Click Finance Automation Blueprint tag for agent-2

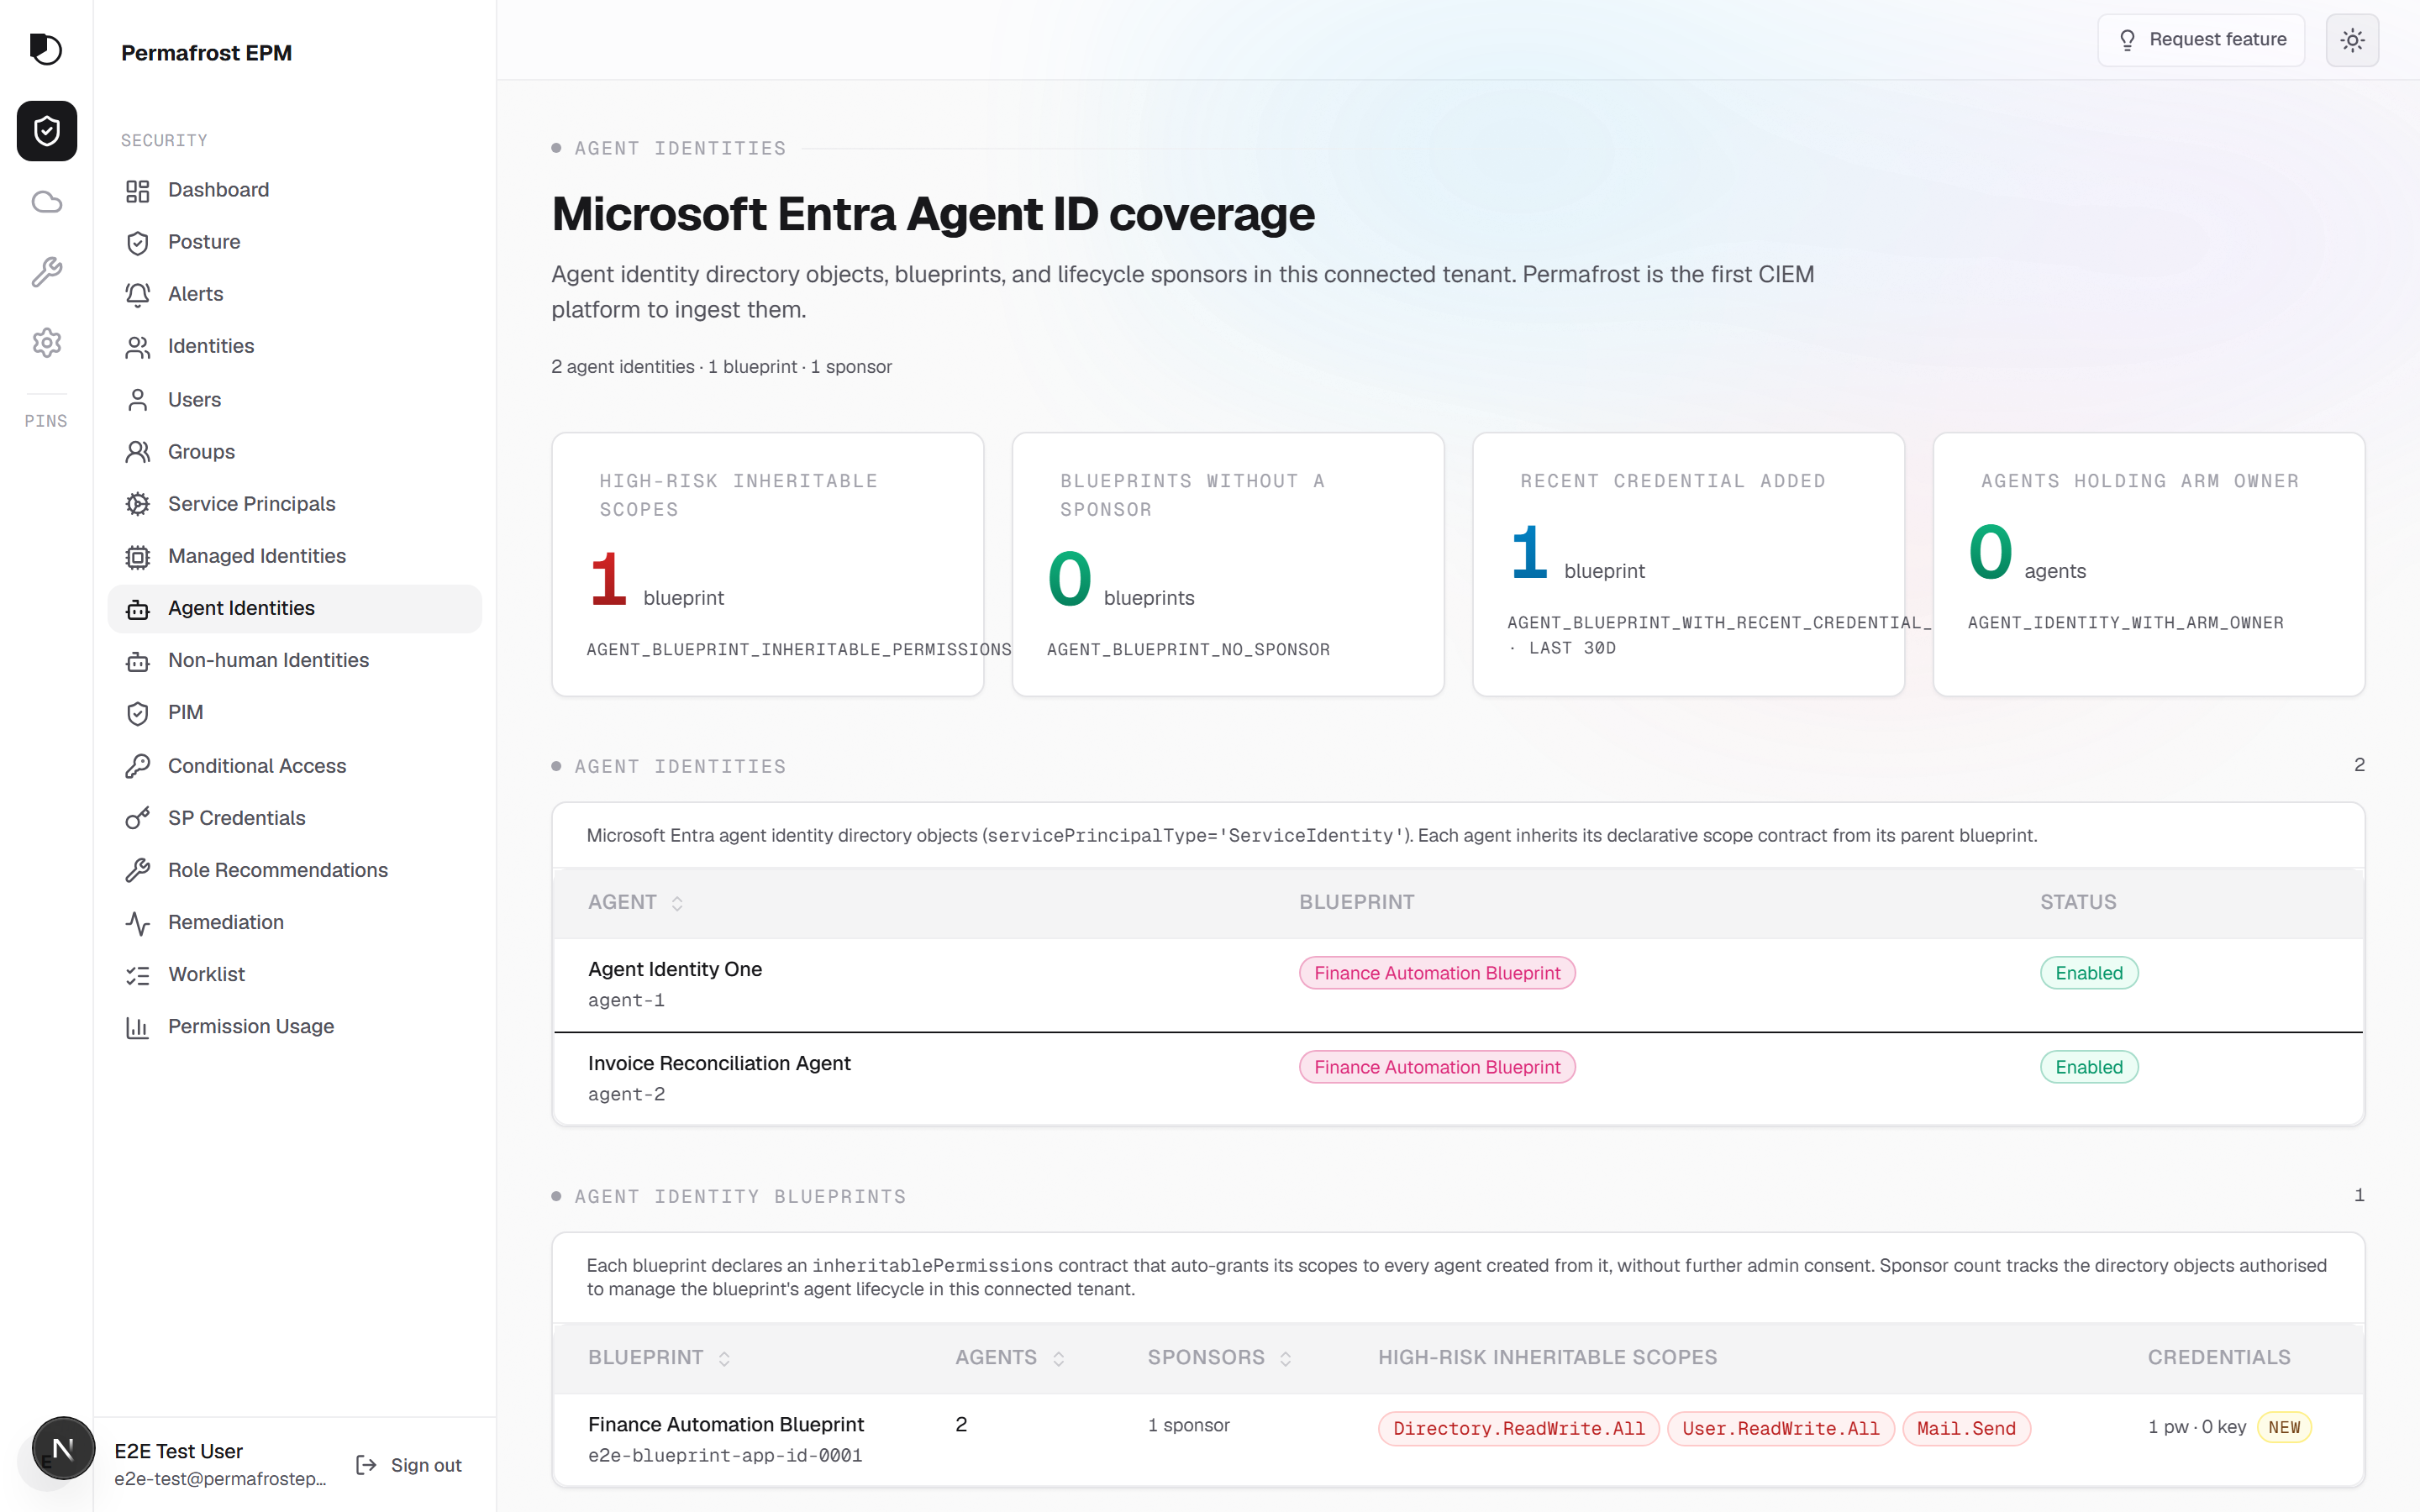[x=1437, y=1067]
